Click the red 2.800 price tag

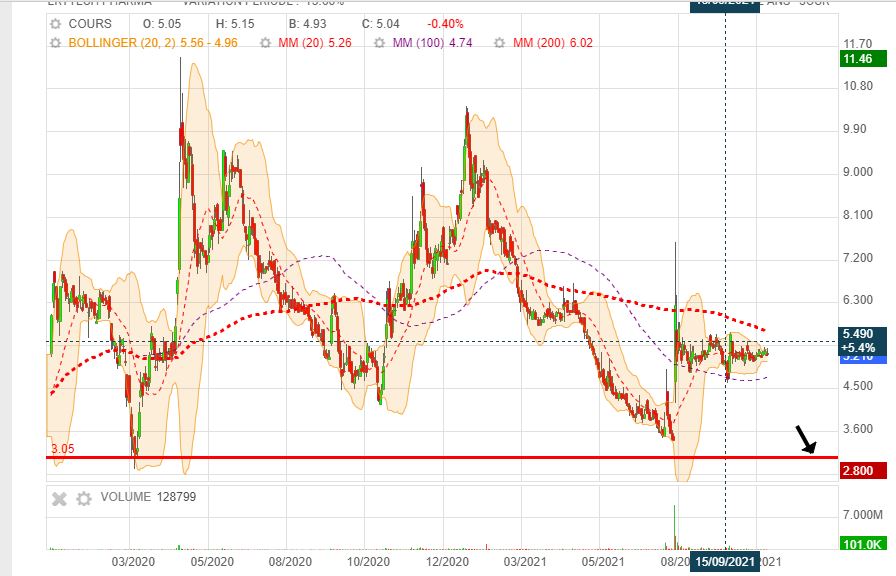pyautogui.click(x=863, y=471)
